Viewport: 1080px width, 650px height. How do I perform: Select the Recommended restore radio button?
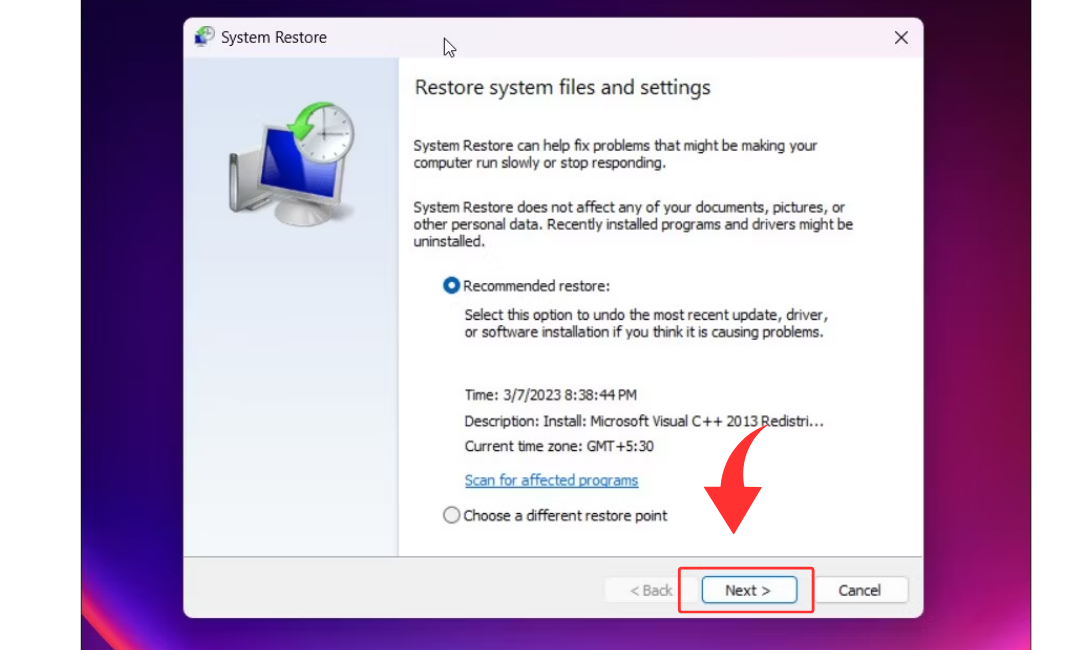[x=452, y=286]
